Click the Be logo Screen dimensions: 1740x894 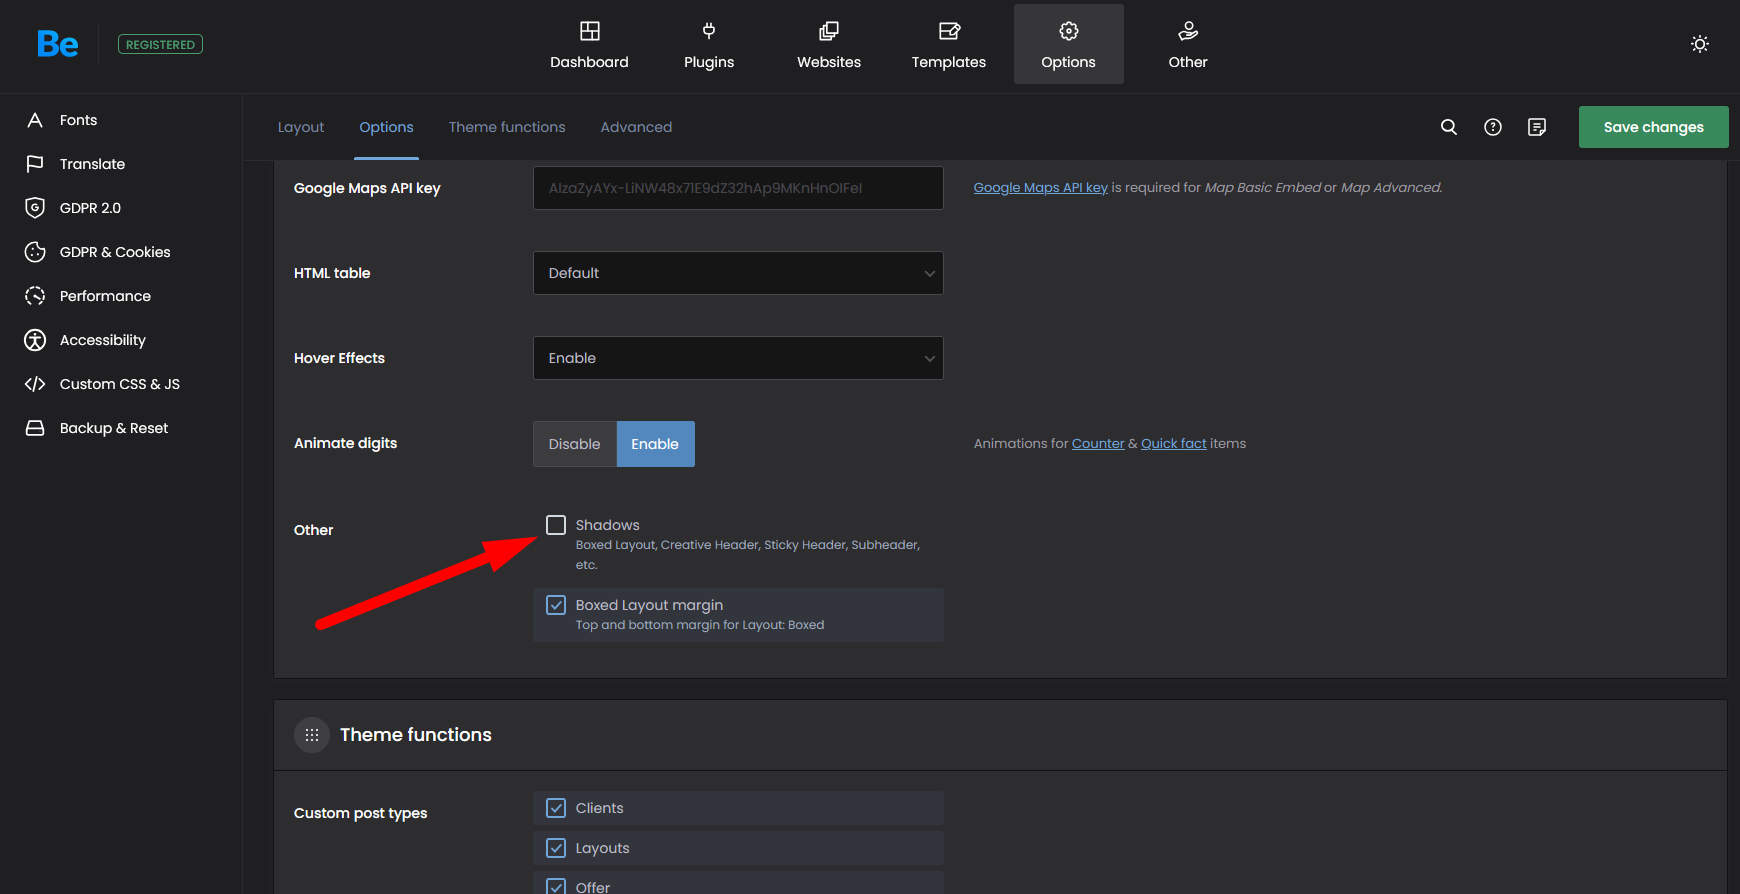(x=57, y=44)
